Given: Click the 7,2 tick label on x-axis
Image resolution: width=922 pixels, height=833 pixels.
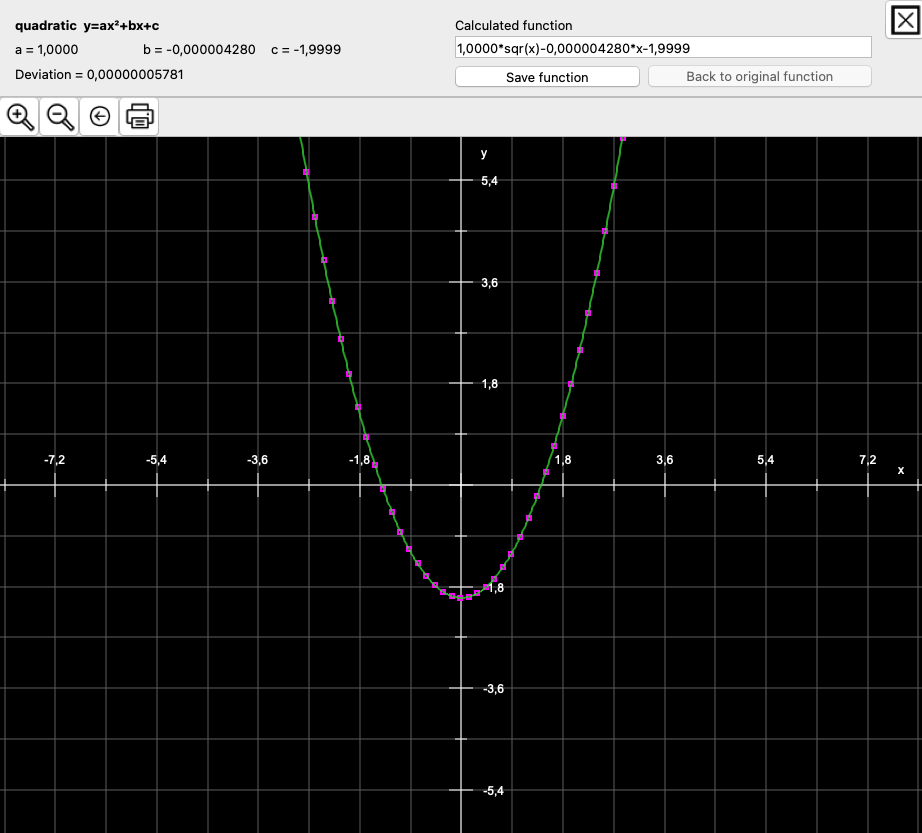Looking at the screenshot, I should (867, 460).
